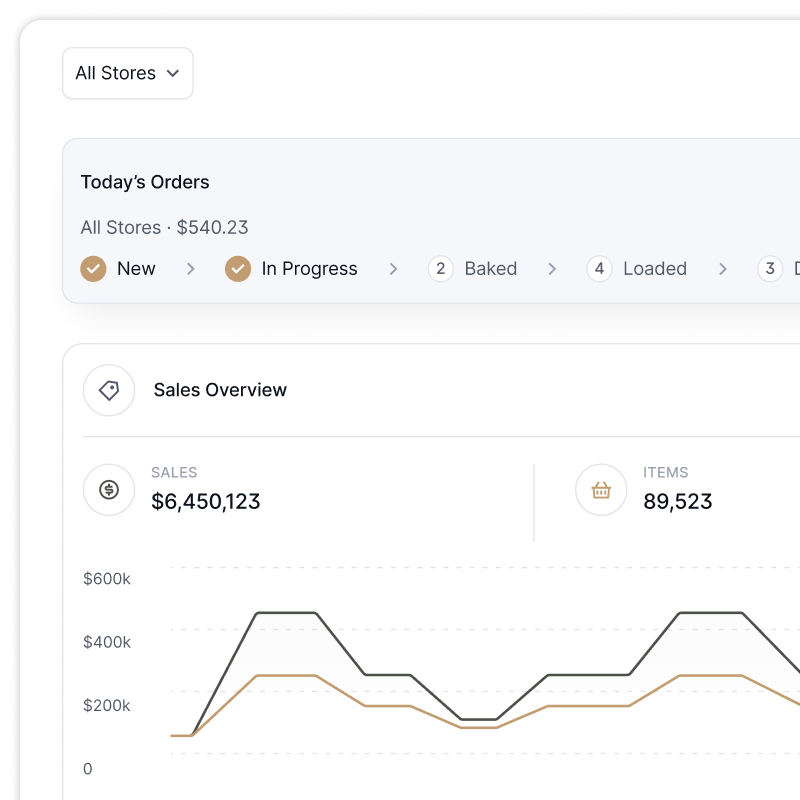
Task: Click the dark sales line on the chart
Action: tap(288, 612)
